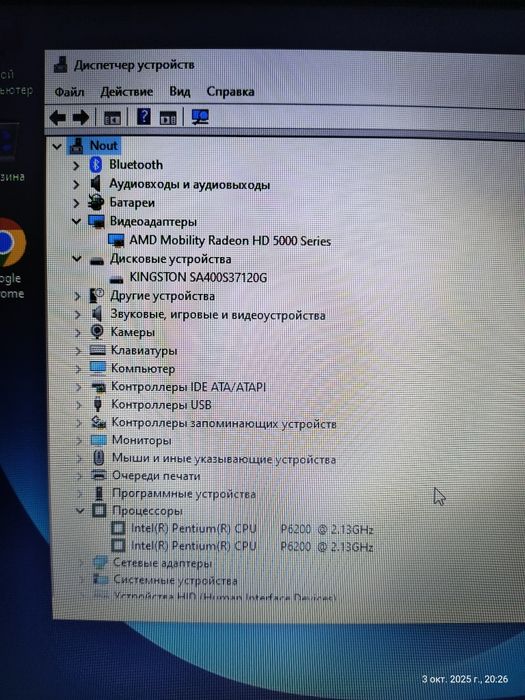Click the monitor icon beside Мониторы
525x700 pixels.
pyautogui.click(x=98, y=440)
